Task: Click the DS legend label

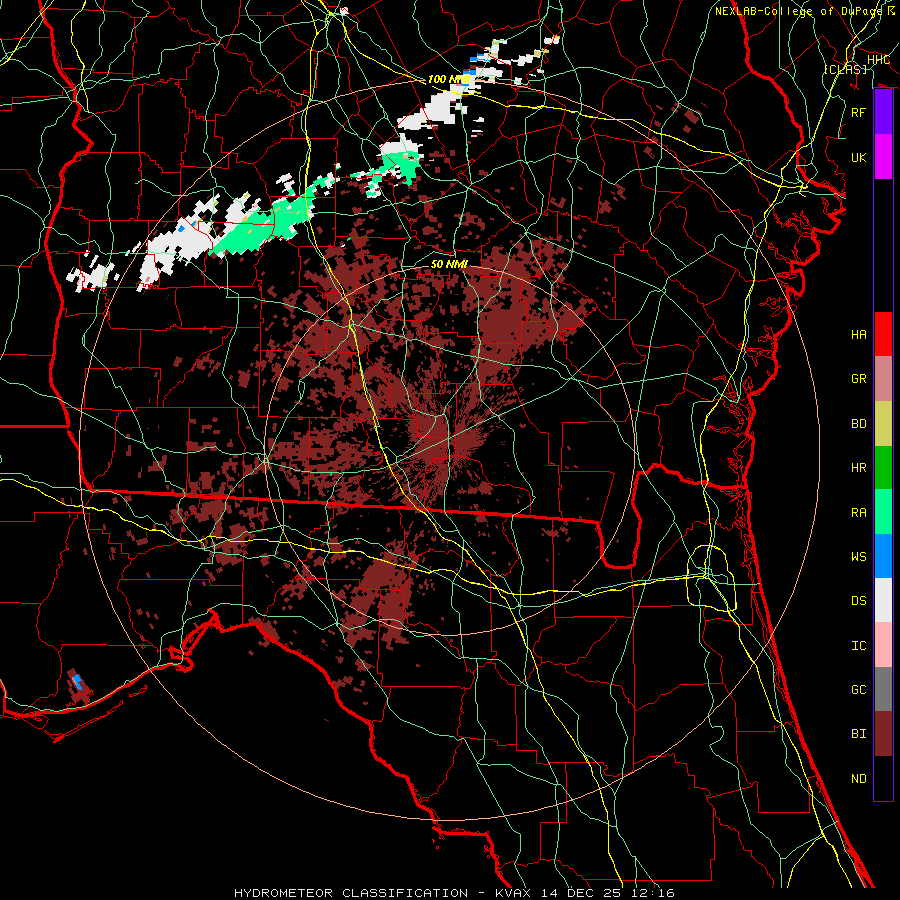Action: coord(859,601)
